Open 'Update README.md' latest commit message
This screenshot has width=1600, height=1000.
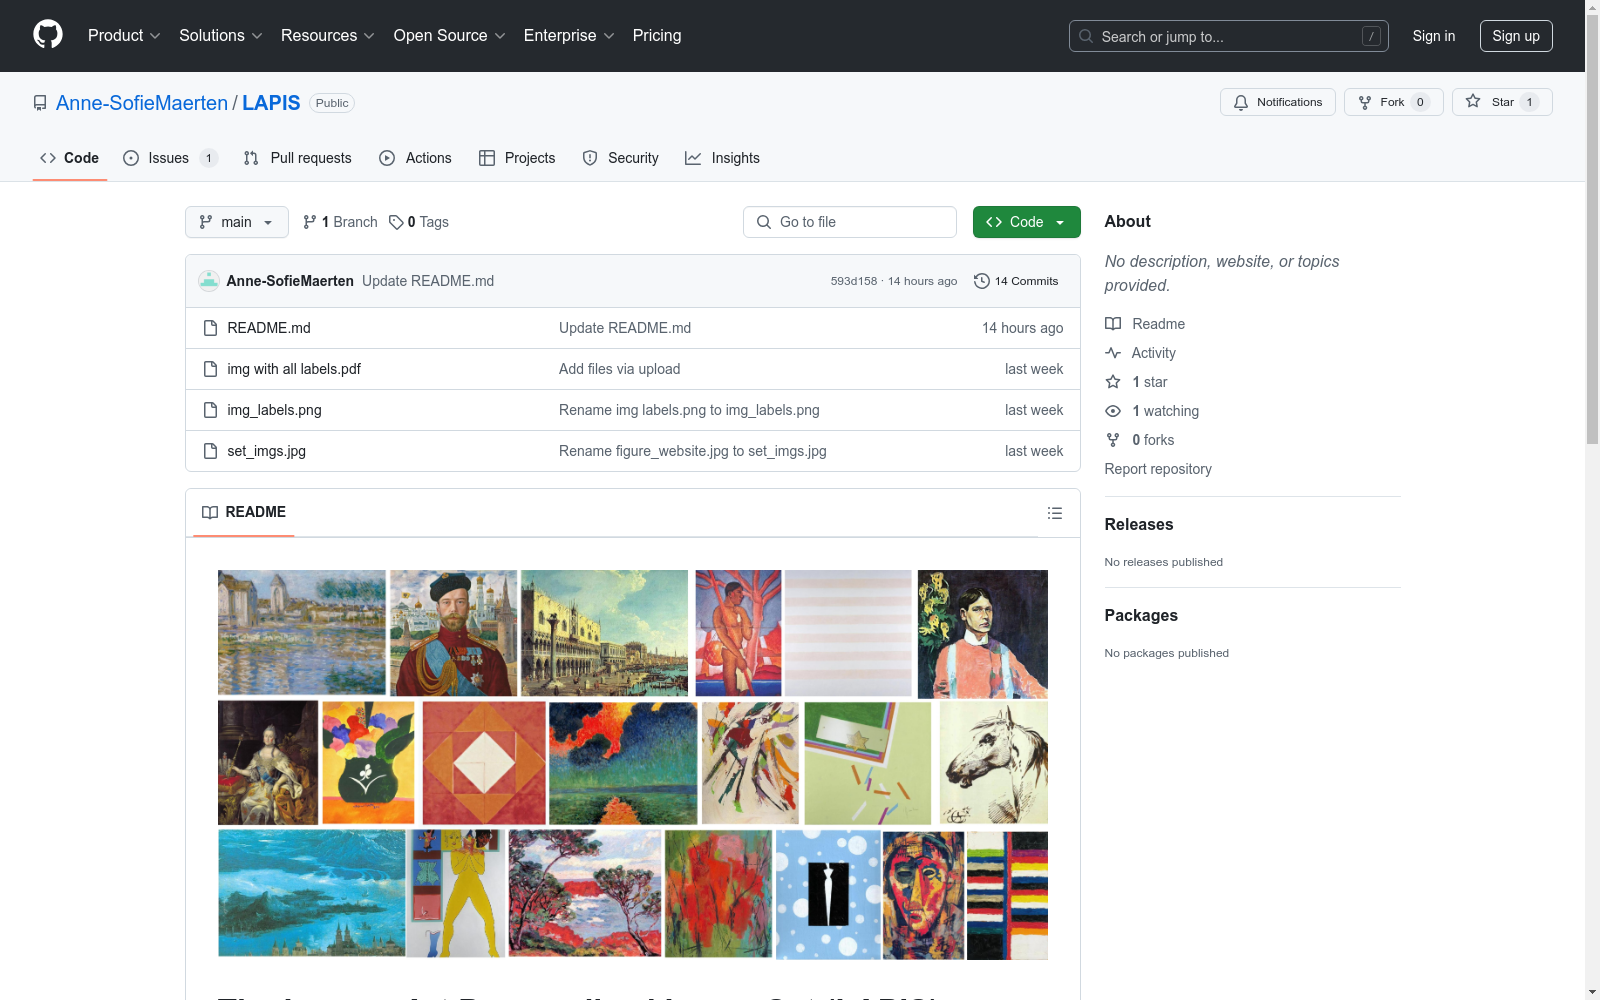pos(428,281)
